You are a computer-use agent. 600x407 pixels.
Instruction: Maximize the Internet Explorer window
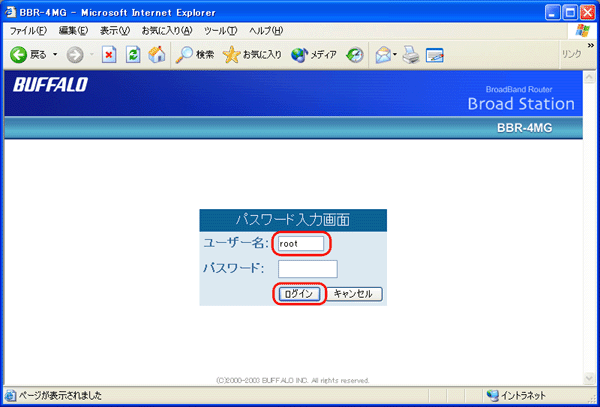tap(571, 13)
